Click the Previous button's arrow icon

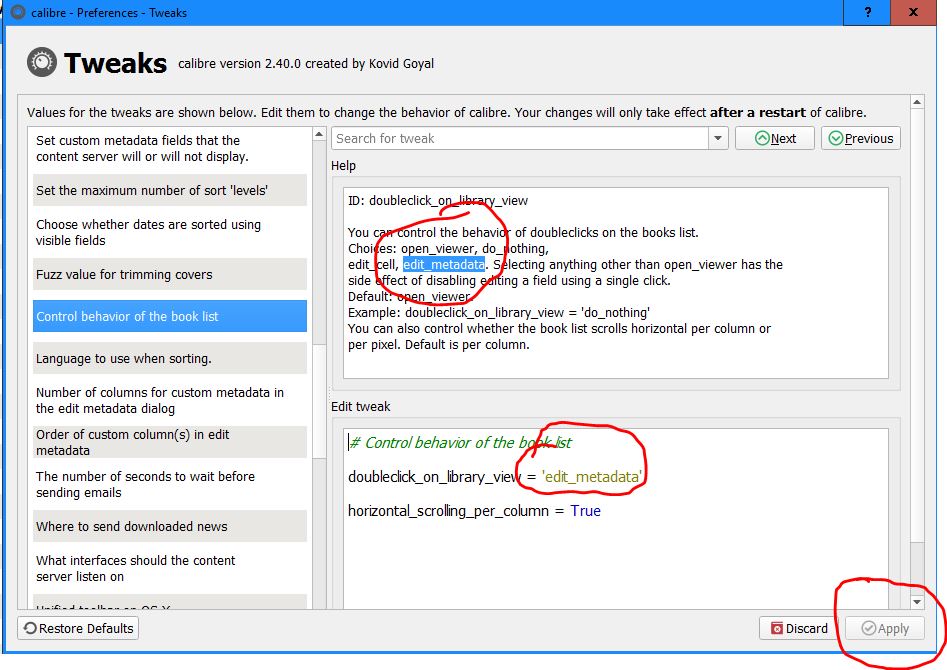tap(836, 138)
